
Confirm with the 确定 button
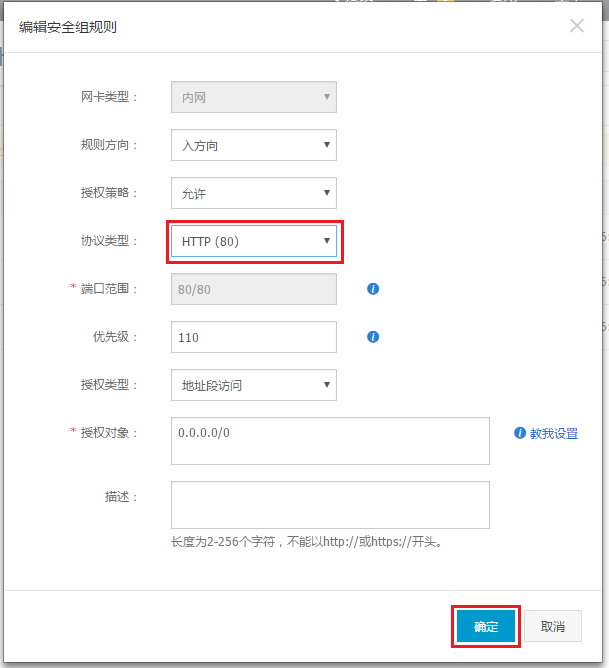[x=486, y=627]
